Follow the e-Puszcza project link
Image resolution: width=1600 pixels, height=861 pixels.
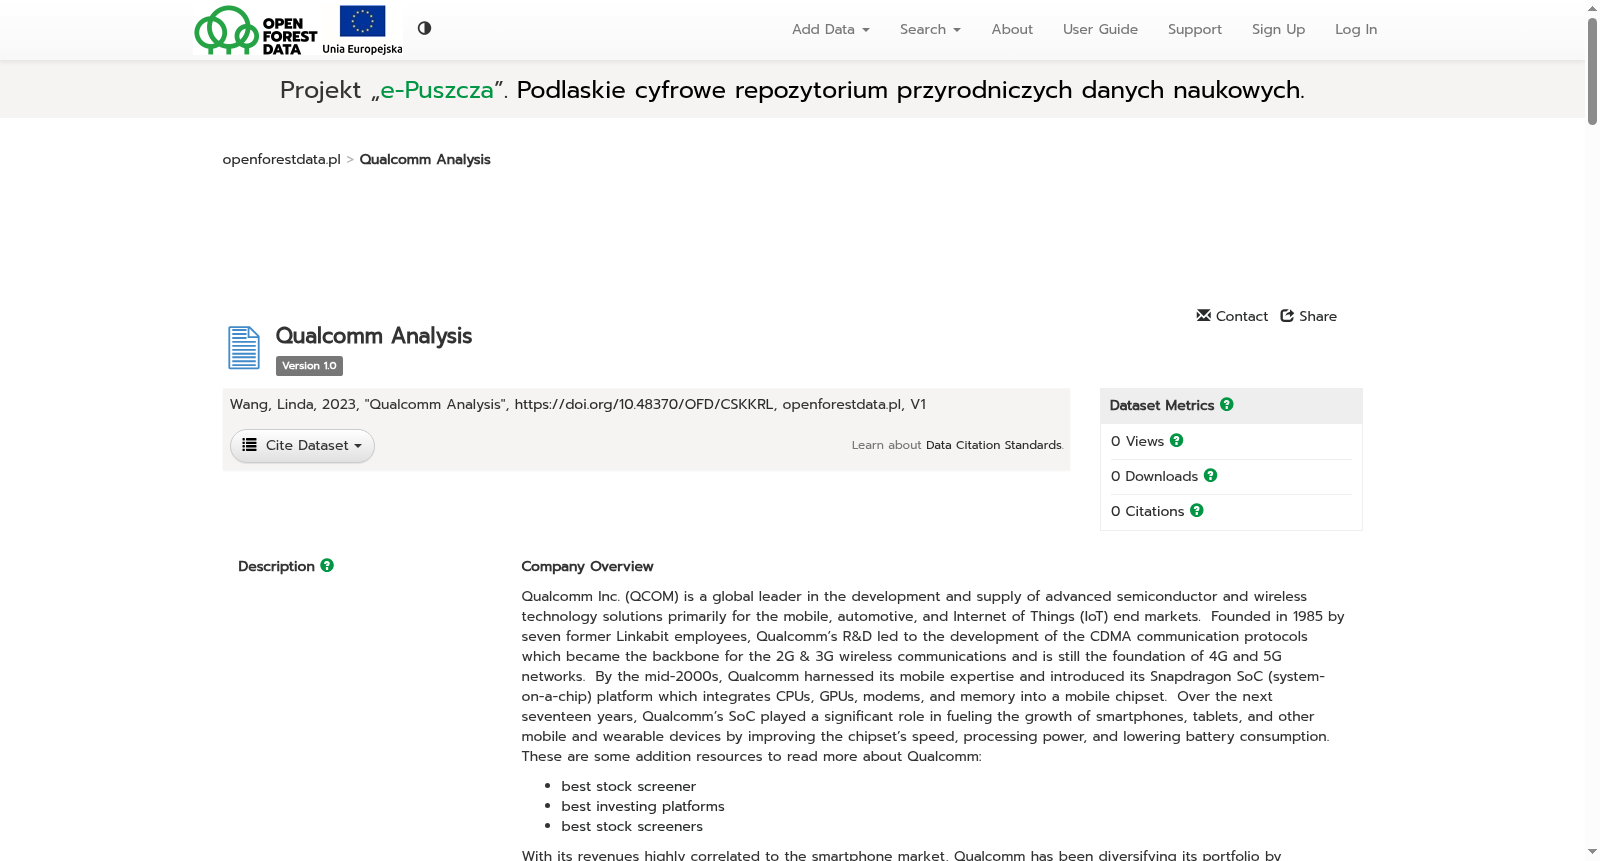[437, 90]
